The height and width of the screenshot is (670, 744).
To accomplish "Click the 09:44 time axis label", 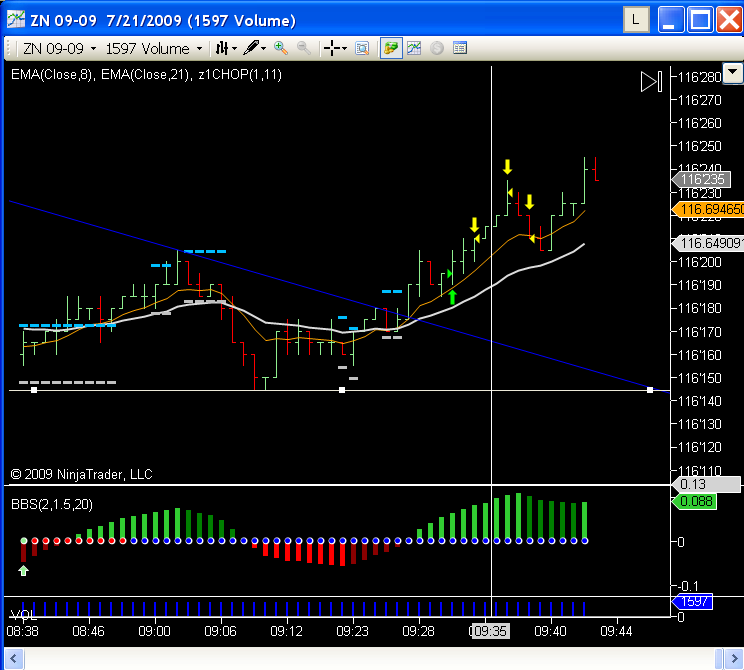I will click(x=616, y=631).
